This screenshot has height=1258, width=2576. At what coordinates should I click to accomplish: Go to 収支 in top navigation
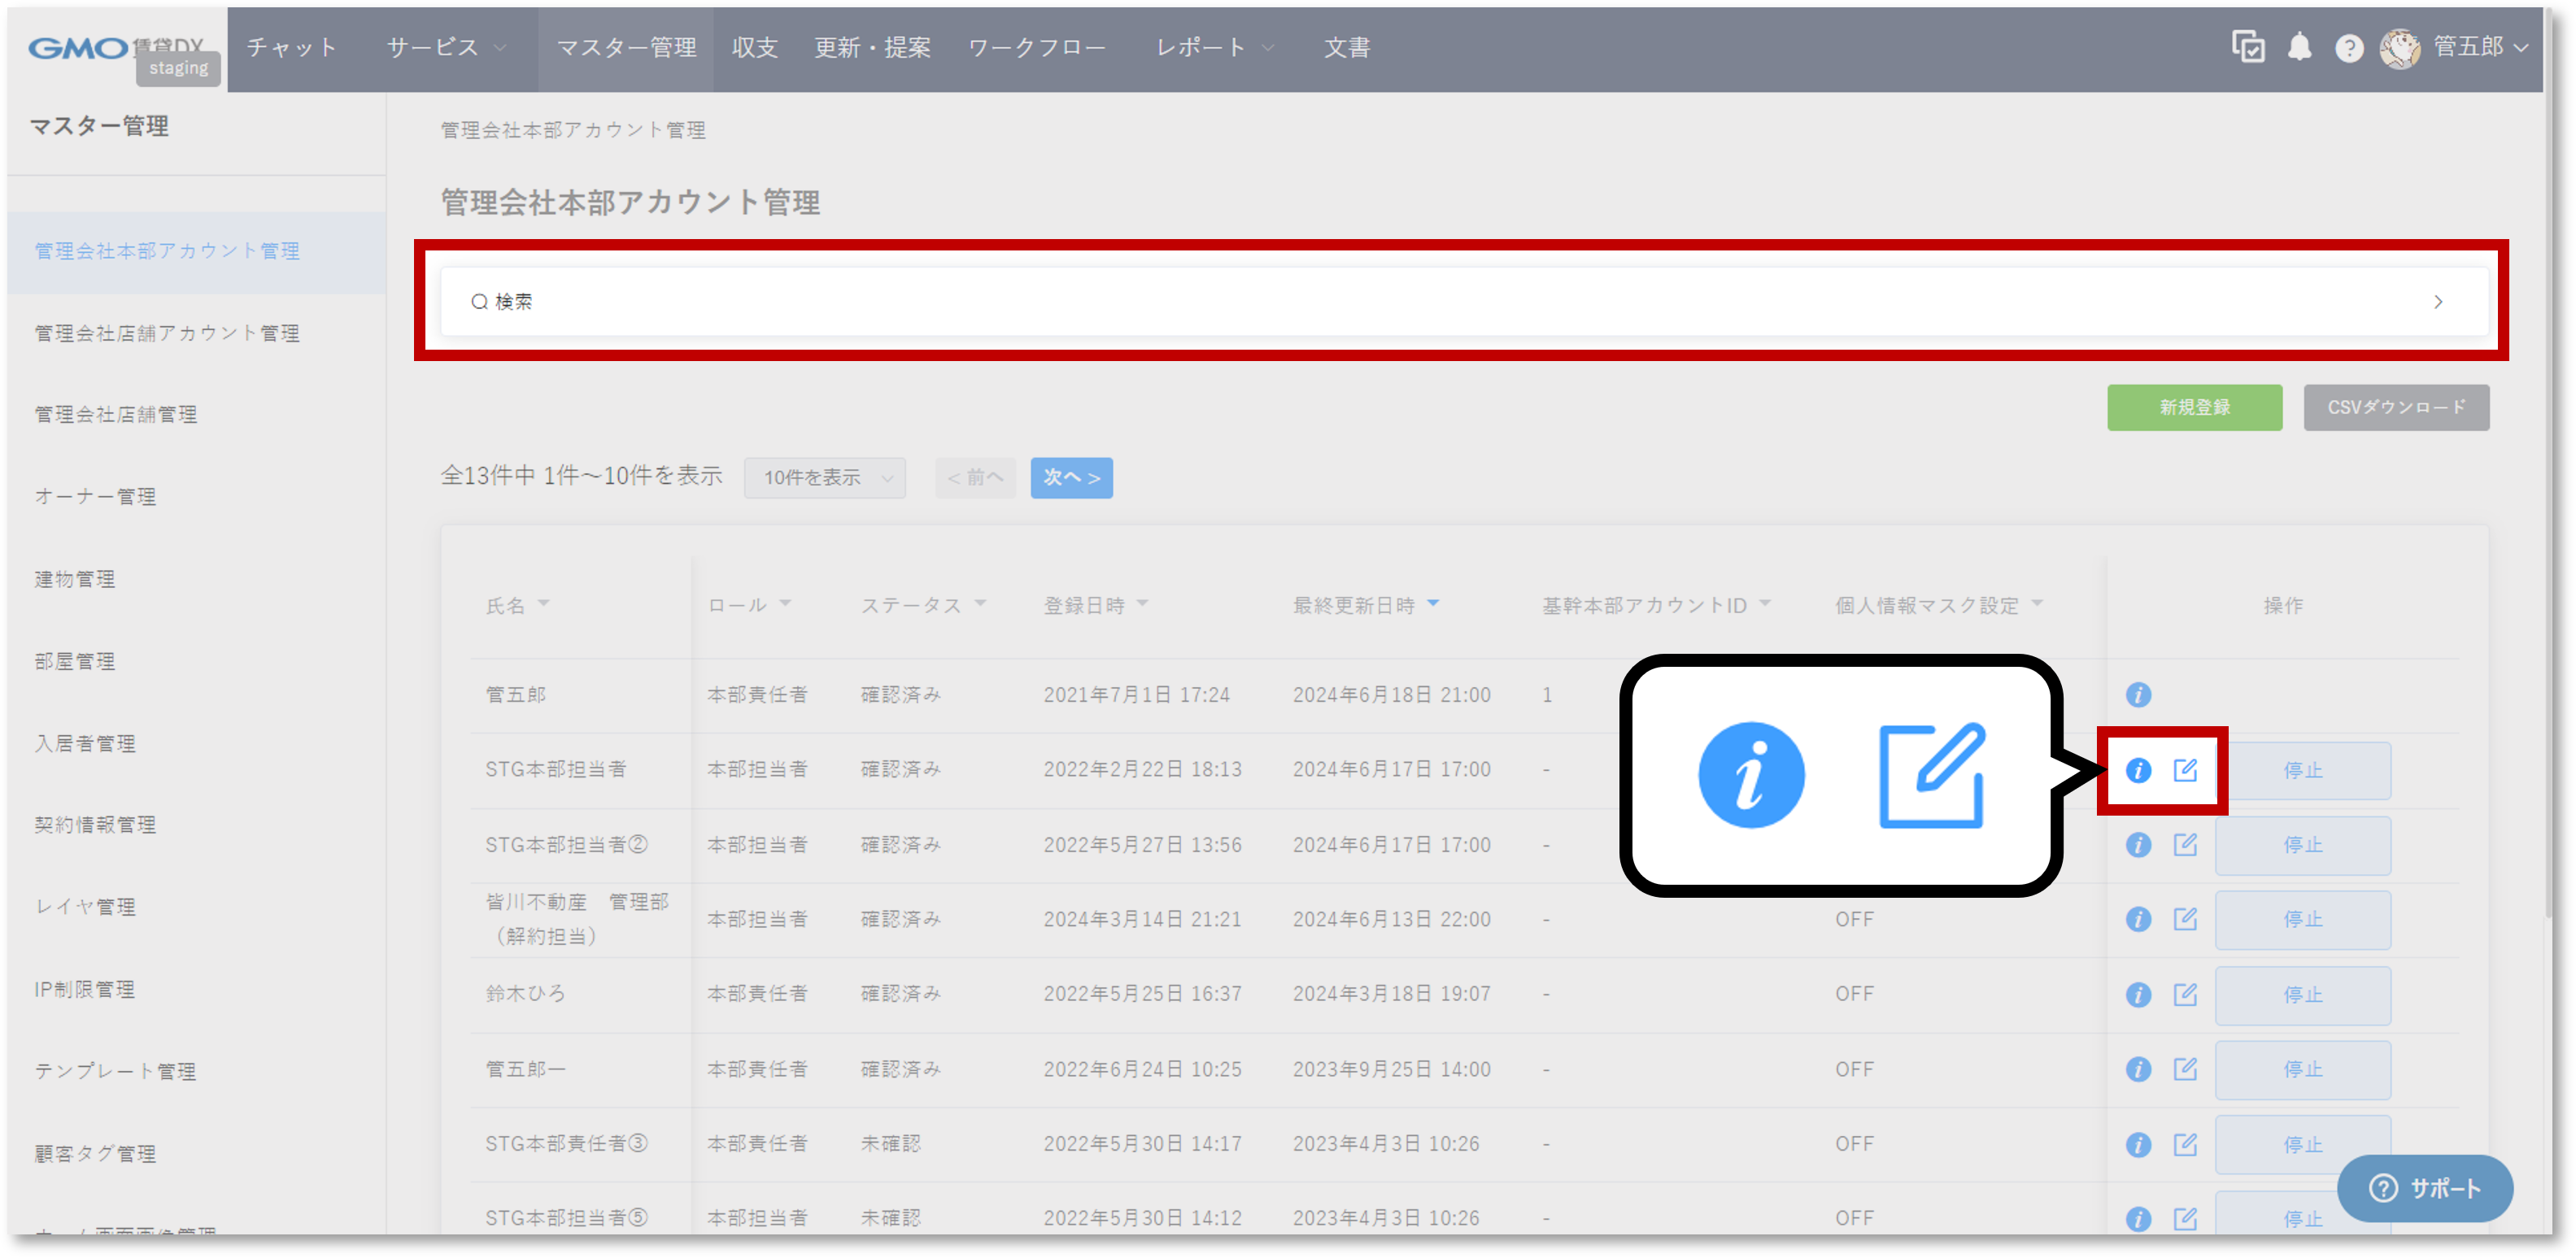754,47
